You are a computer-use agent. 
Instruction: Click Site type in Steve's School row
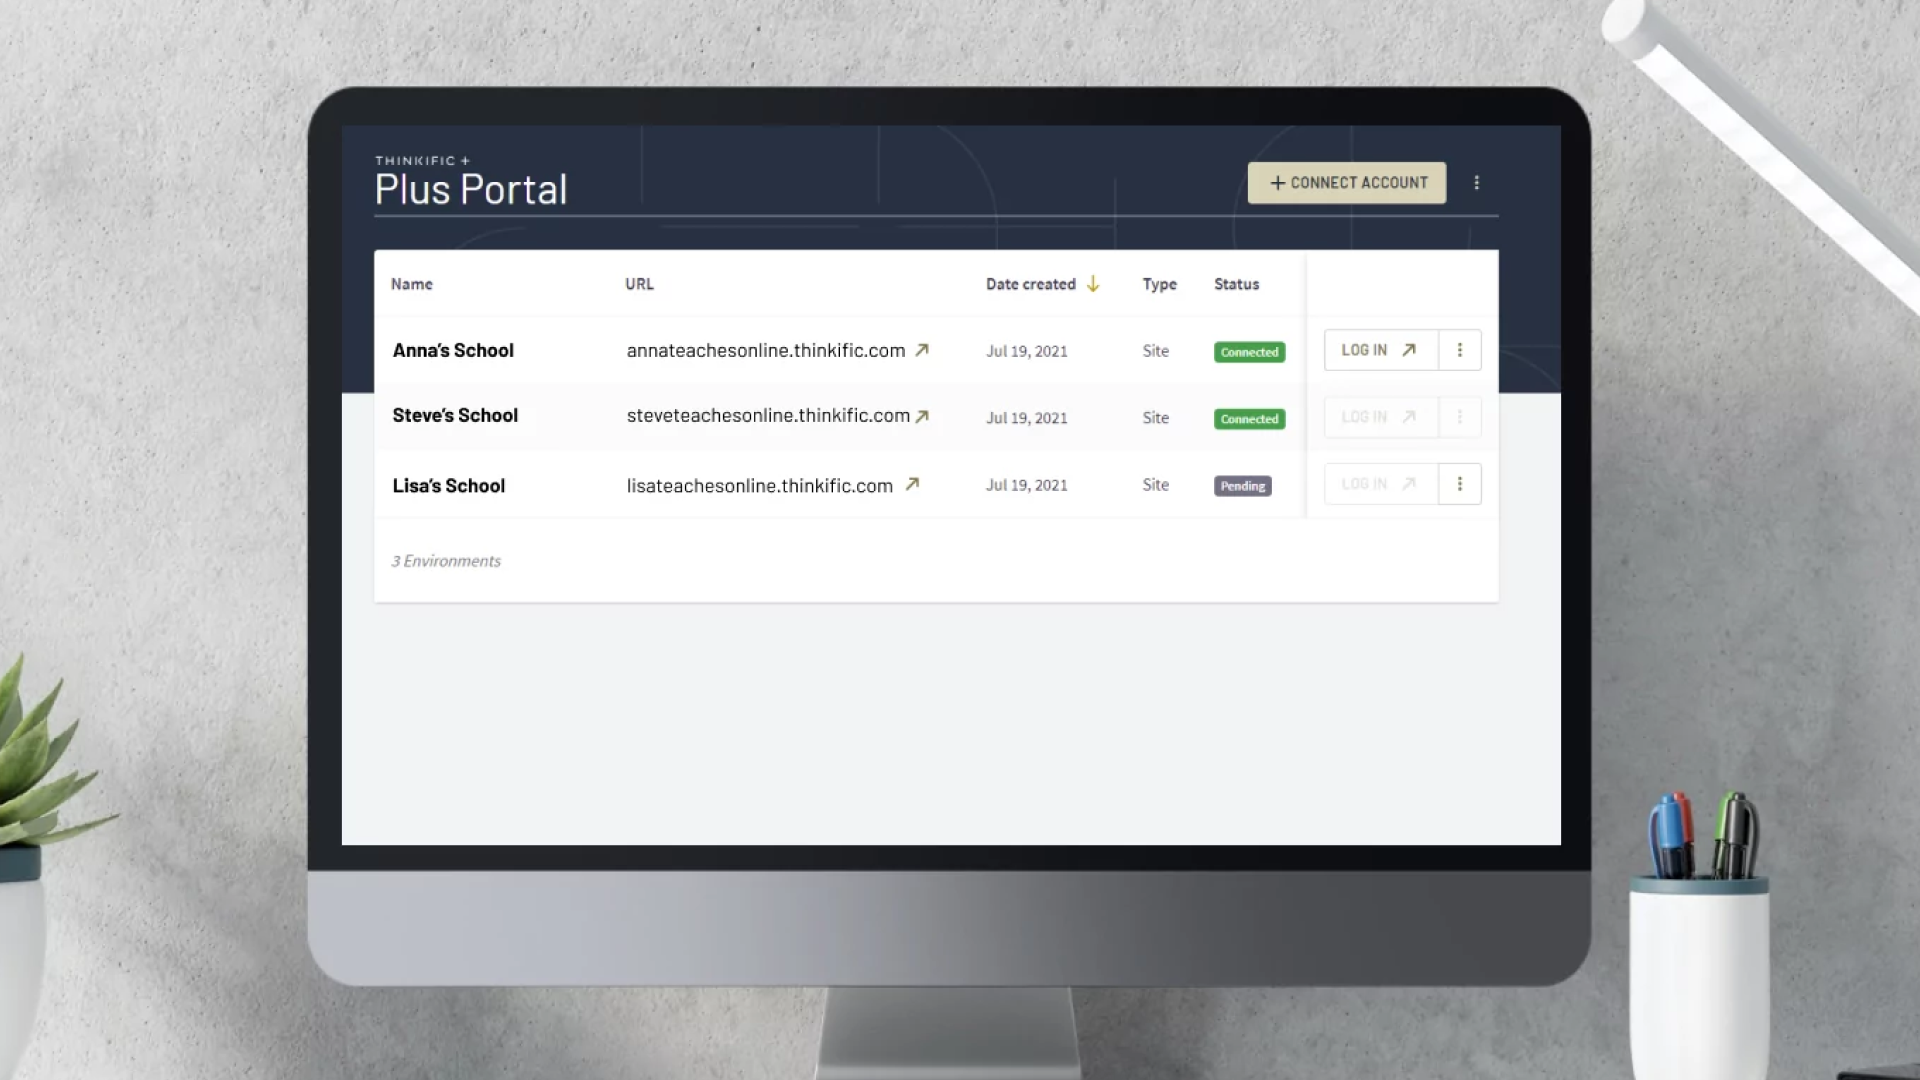pos(1155,418)
